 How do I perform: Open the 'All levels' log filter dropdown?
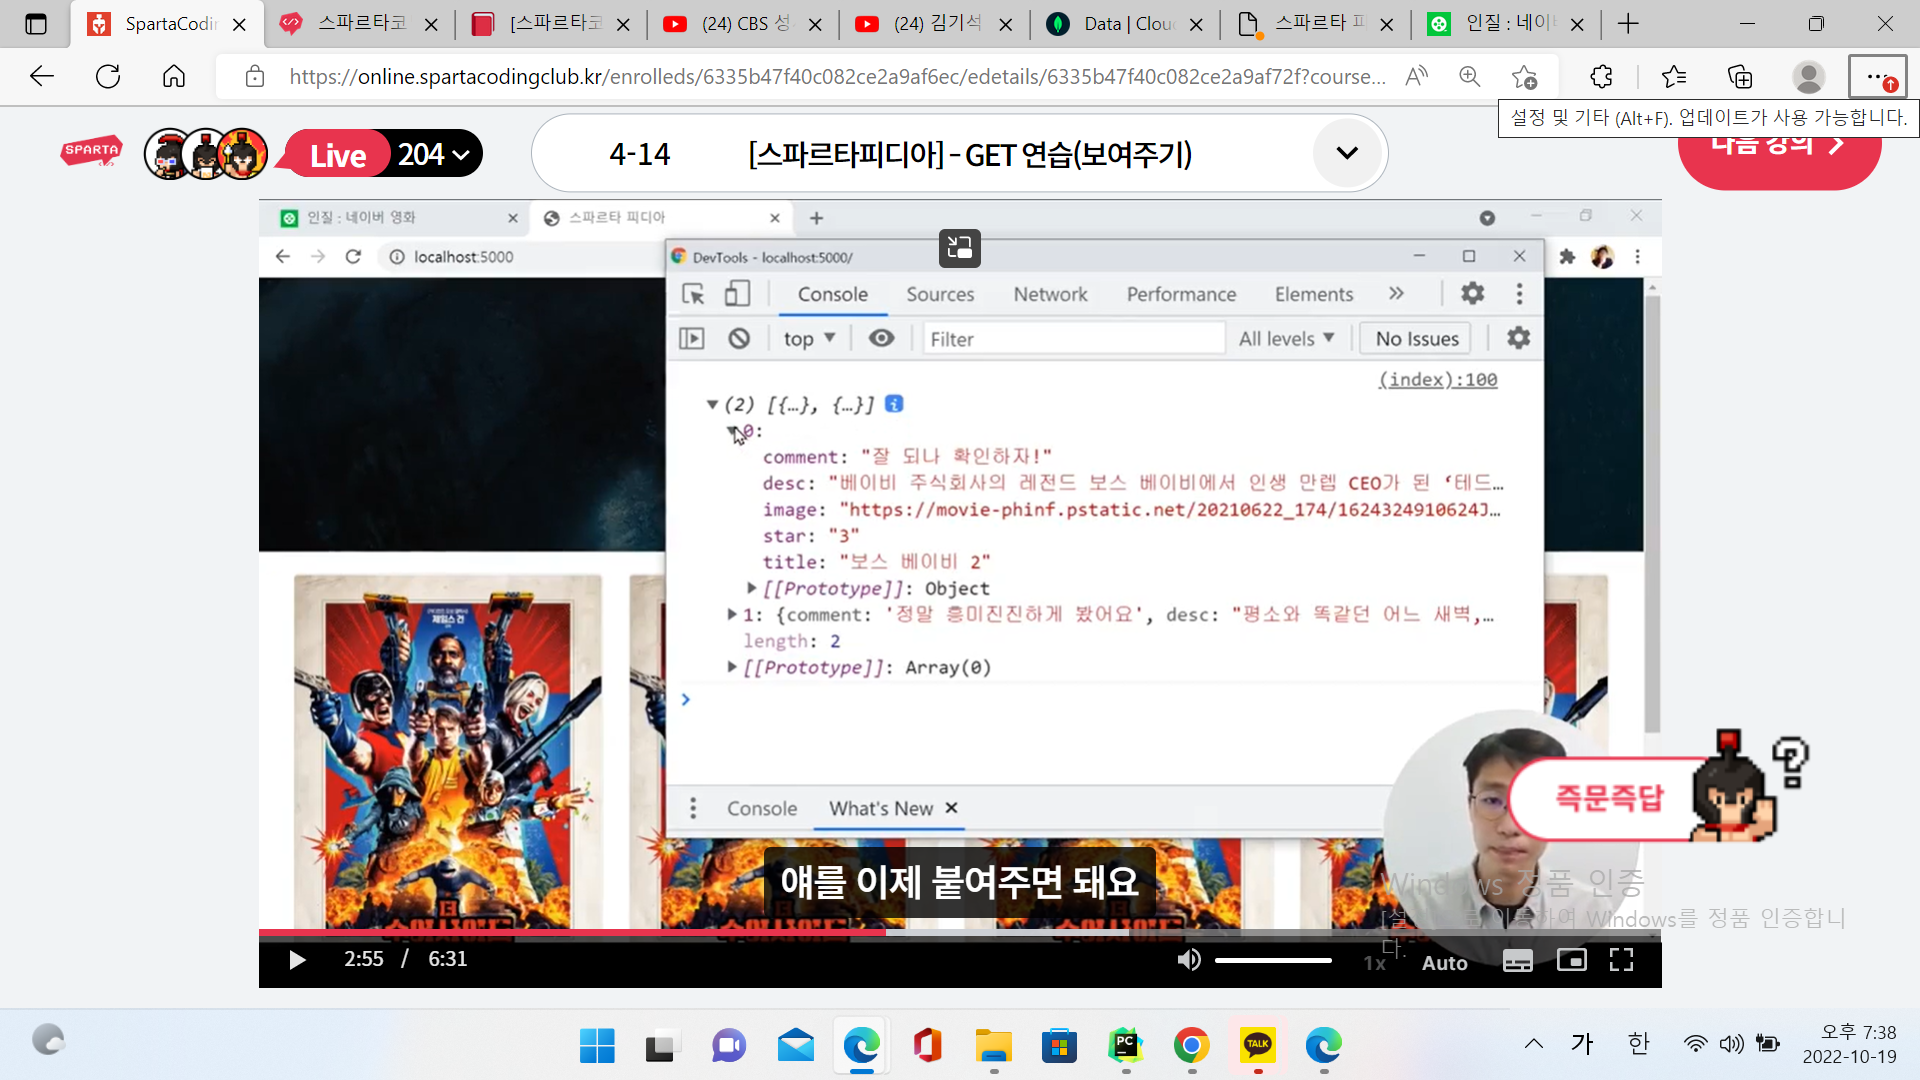tap(1286, 338)
